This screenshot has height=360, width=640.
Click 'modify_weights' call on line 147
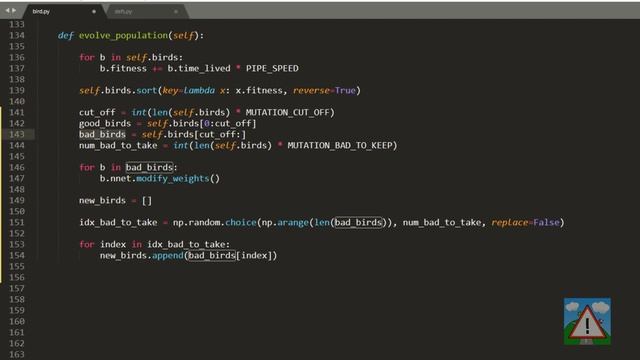pyautogui.click(x=173, y=179)
